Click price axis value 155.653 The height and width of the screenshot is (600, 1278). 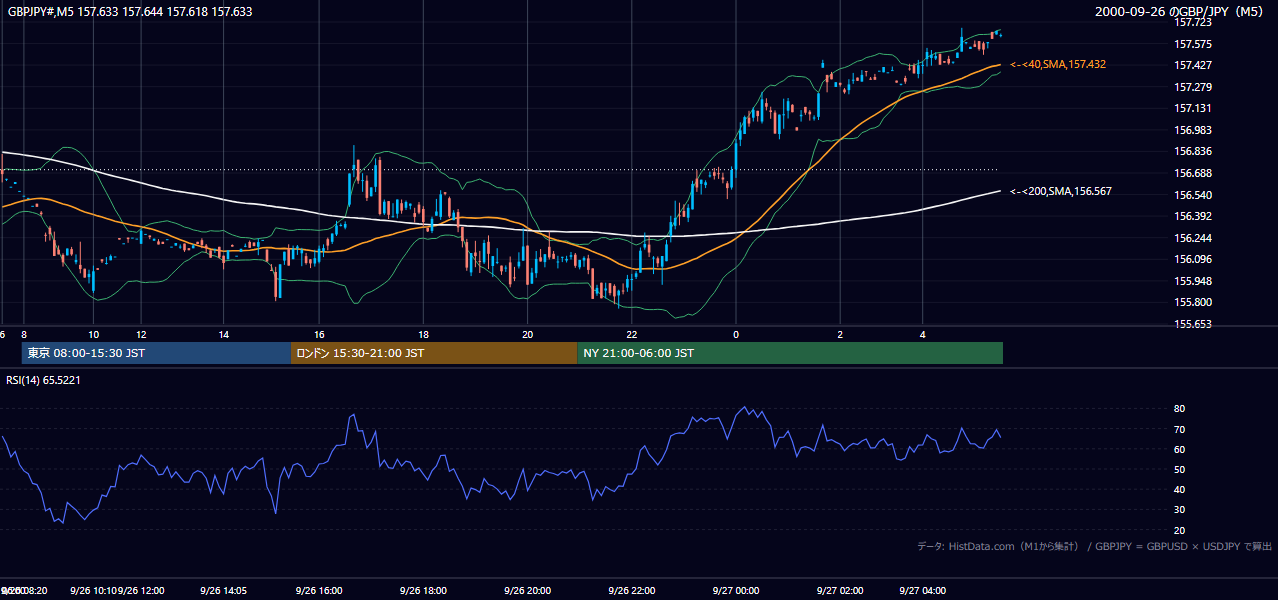point(1193,324)
